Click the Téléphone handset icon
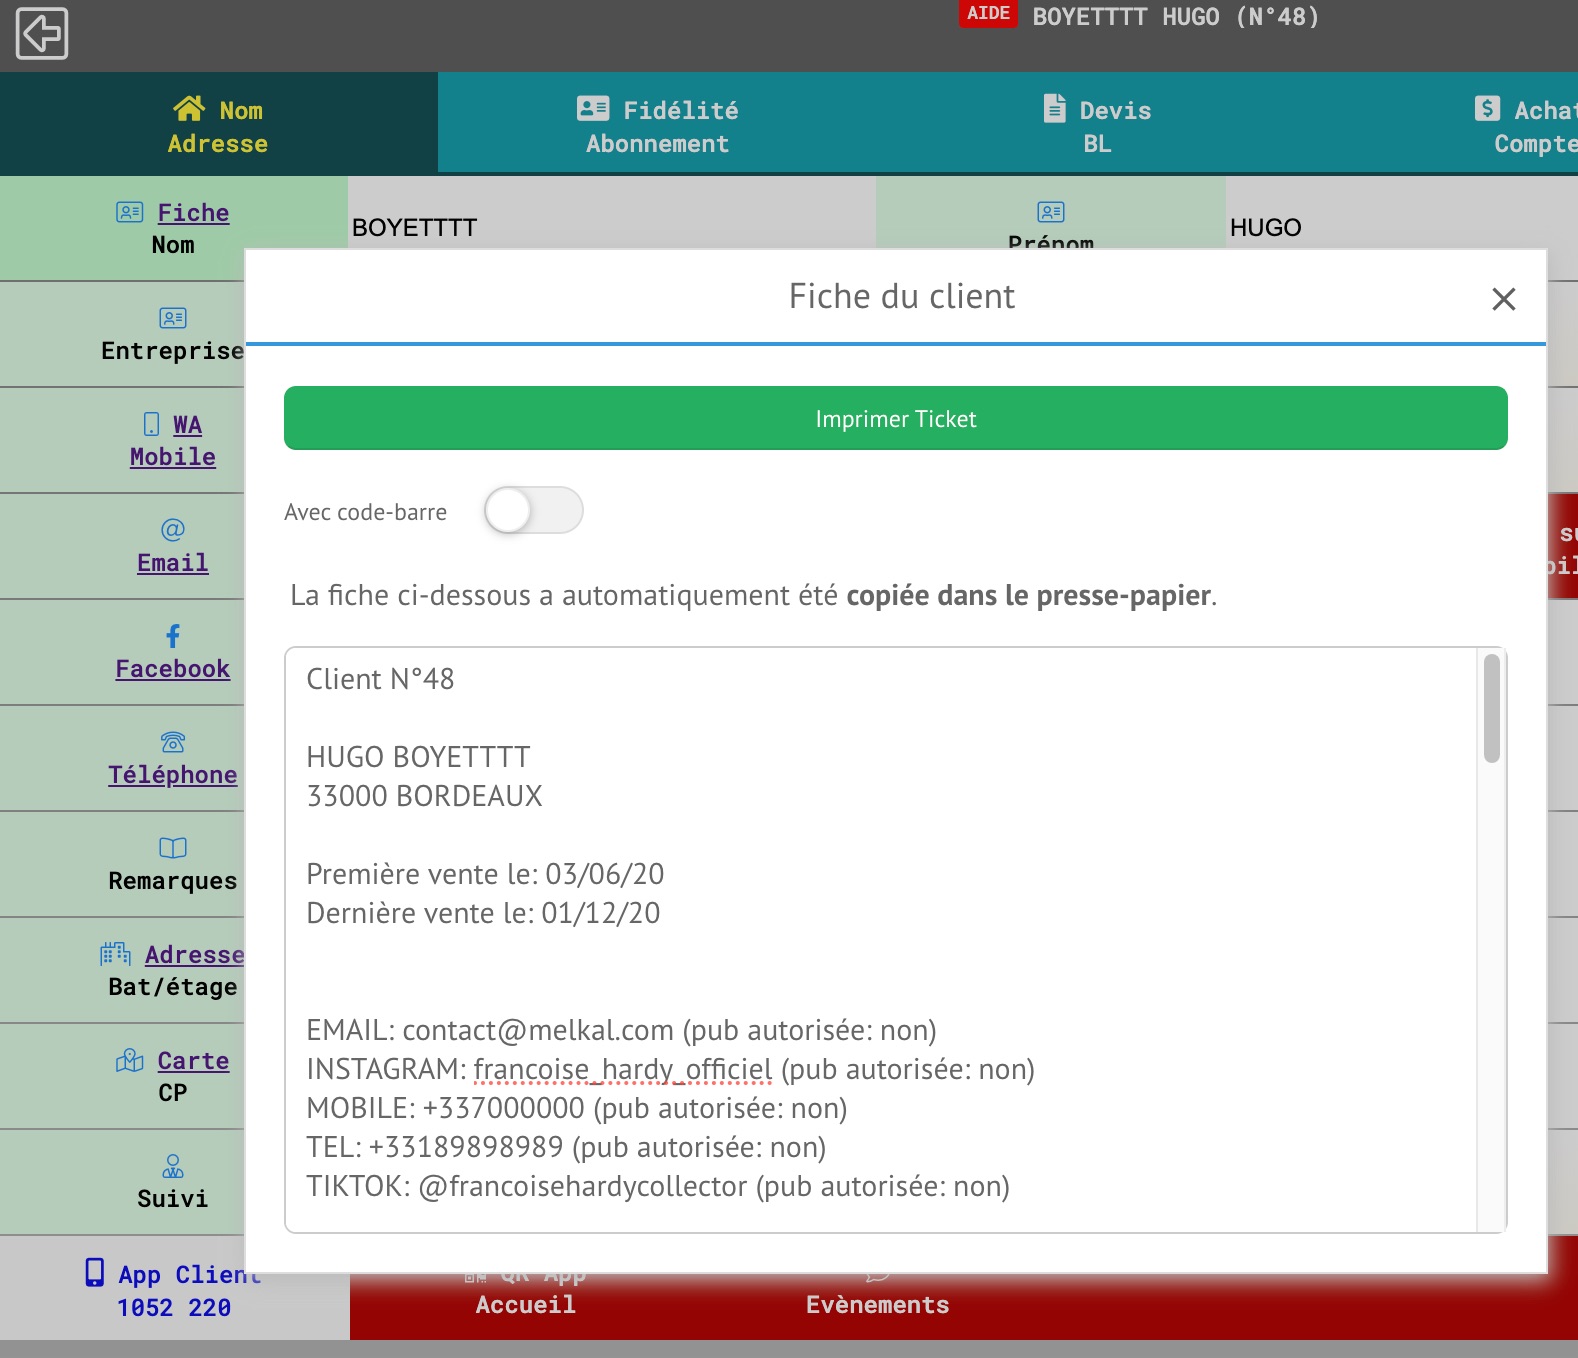Viewport: 1578px width, 1358px height. pos(173,742)
